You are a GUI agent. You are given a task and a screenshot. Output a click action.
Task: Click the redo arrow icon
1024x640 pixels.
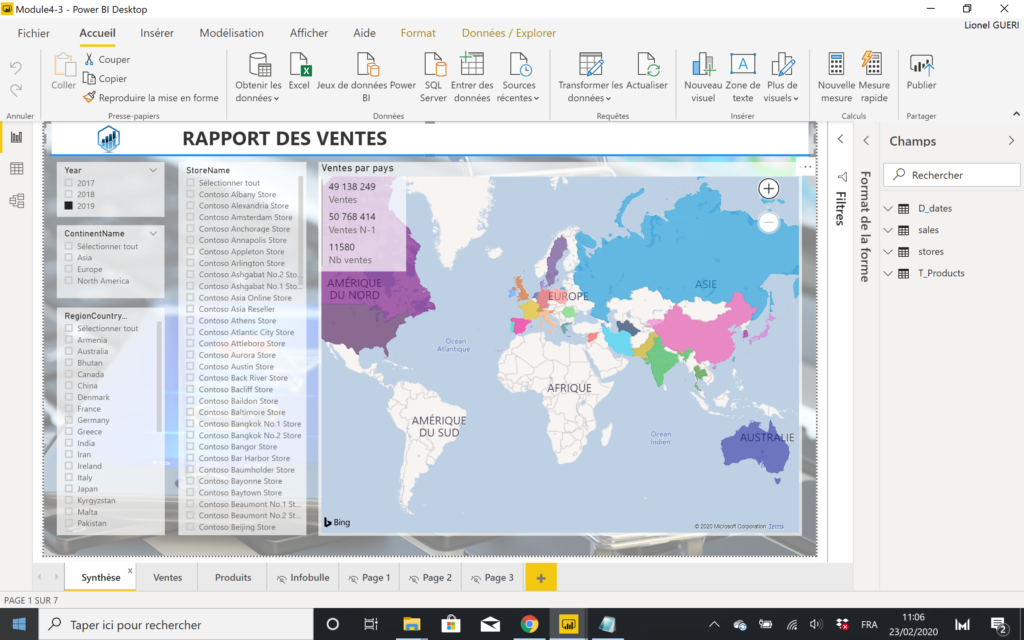pos(16,89)
